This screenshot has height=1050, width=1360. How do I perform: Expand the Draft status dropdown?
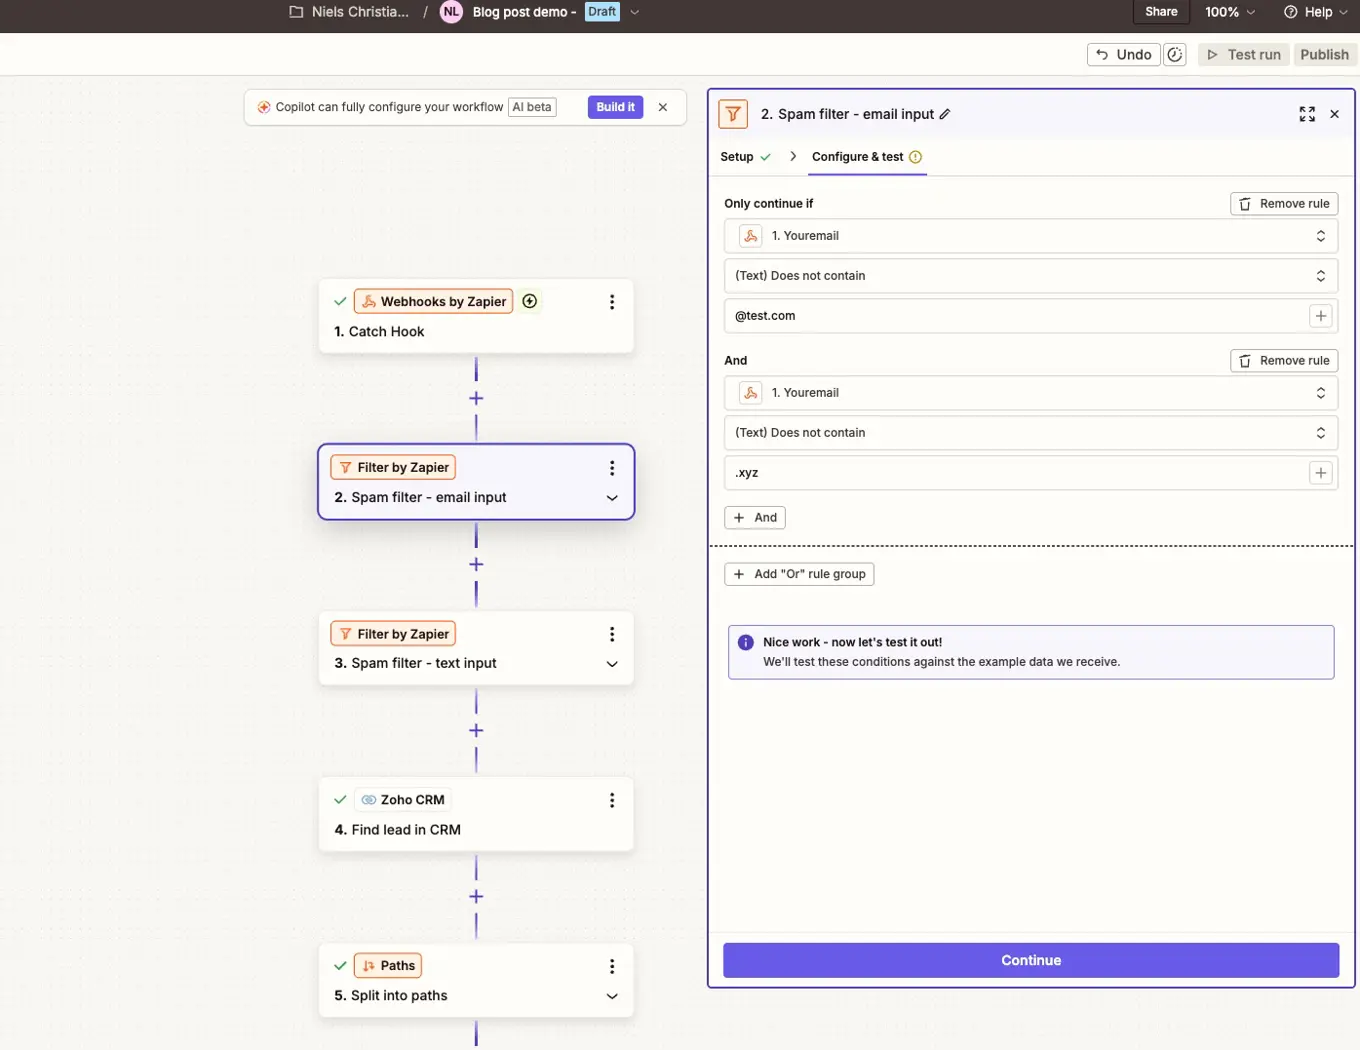click(636, 12)
